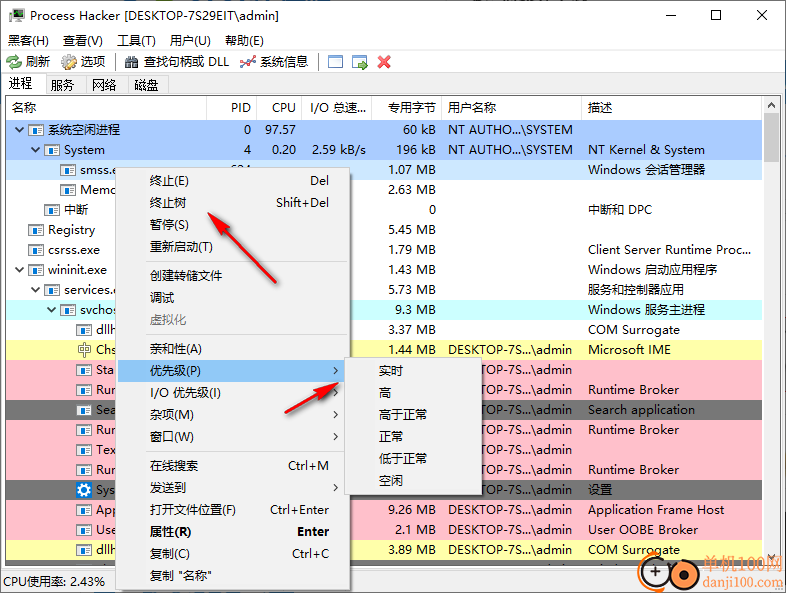Collapse the 系统空闲进程 tree node

tap(19, 130)
